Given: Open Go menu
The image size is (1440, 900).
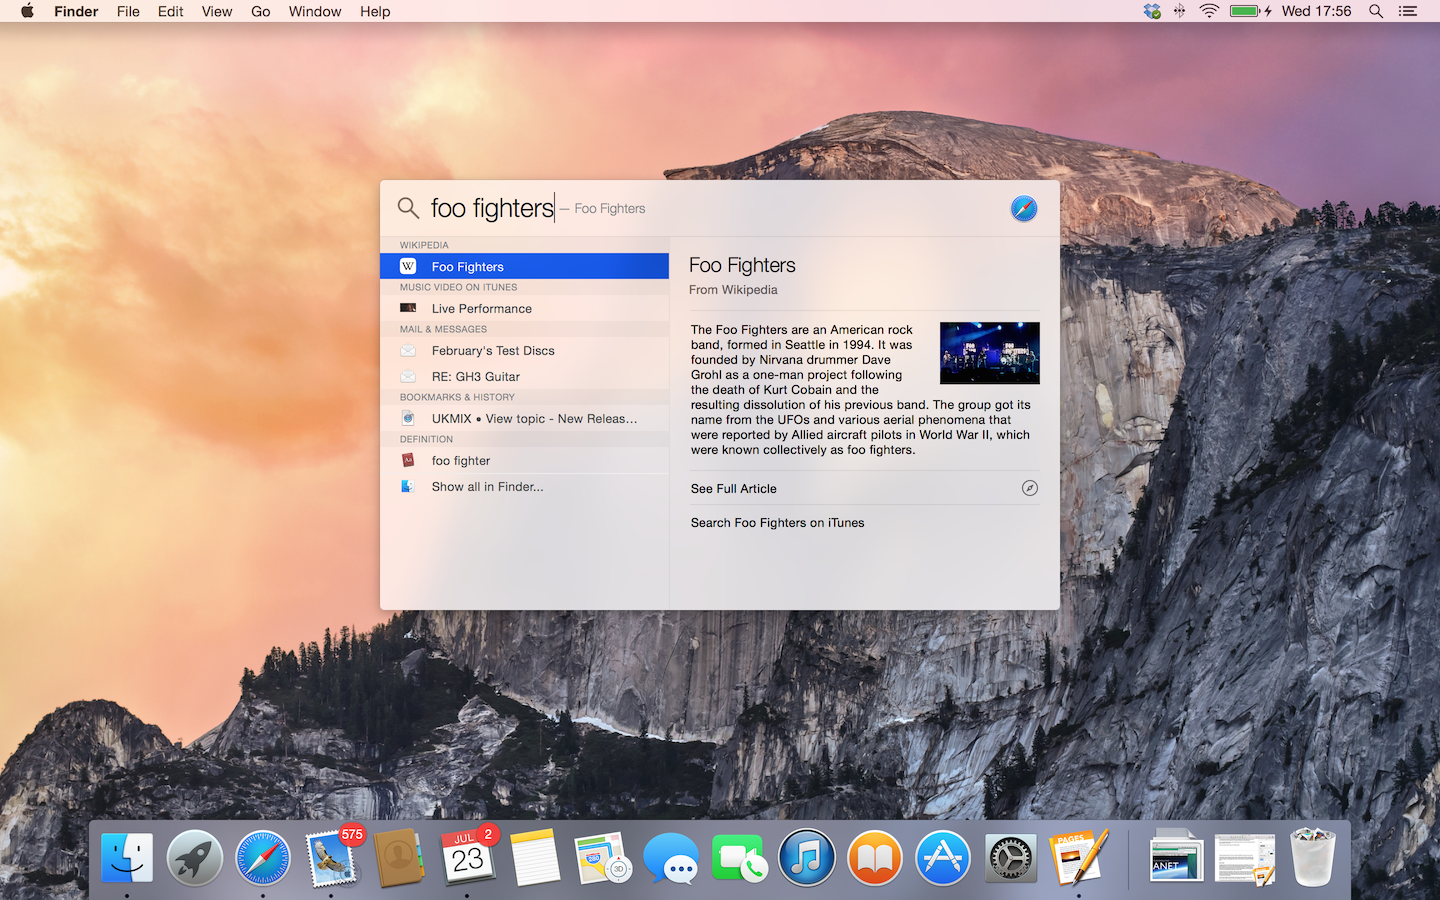Looking at the screenshot, I should click(261, 11).
